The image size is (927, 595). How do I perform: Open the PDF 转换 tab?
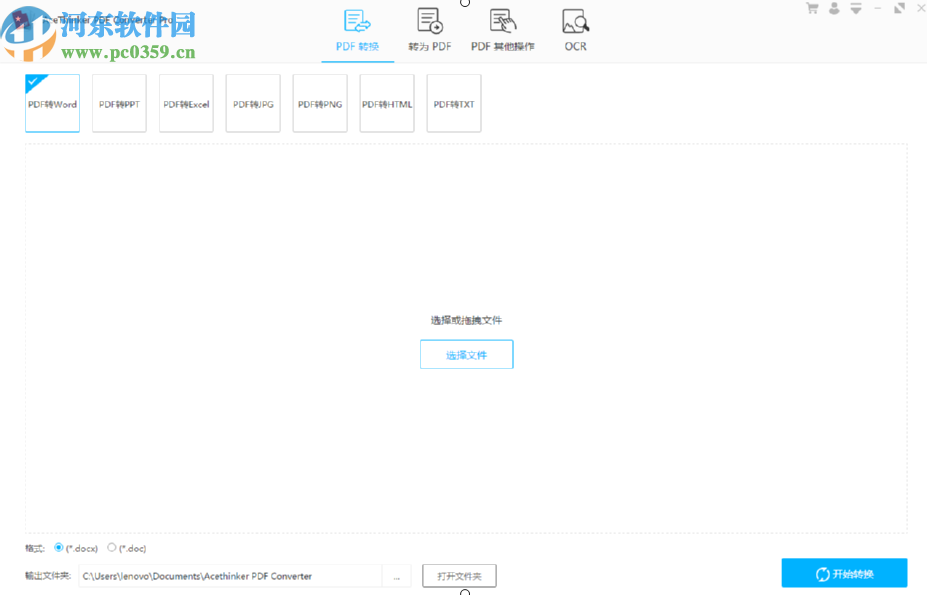coord(358,31)
